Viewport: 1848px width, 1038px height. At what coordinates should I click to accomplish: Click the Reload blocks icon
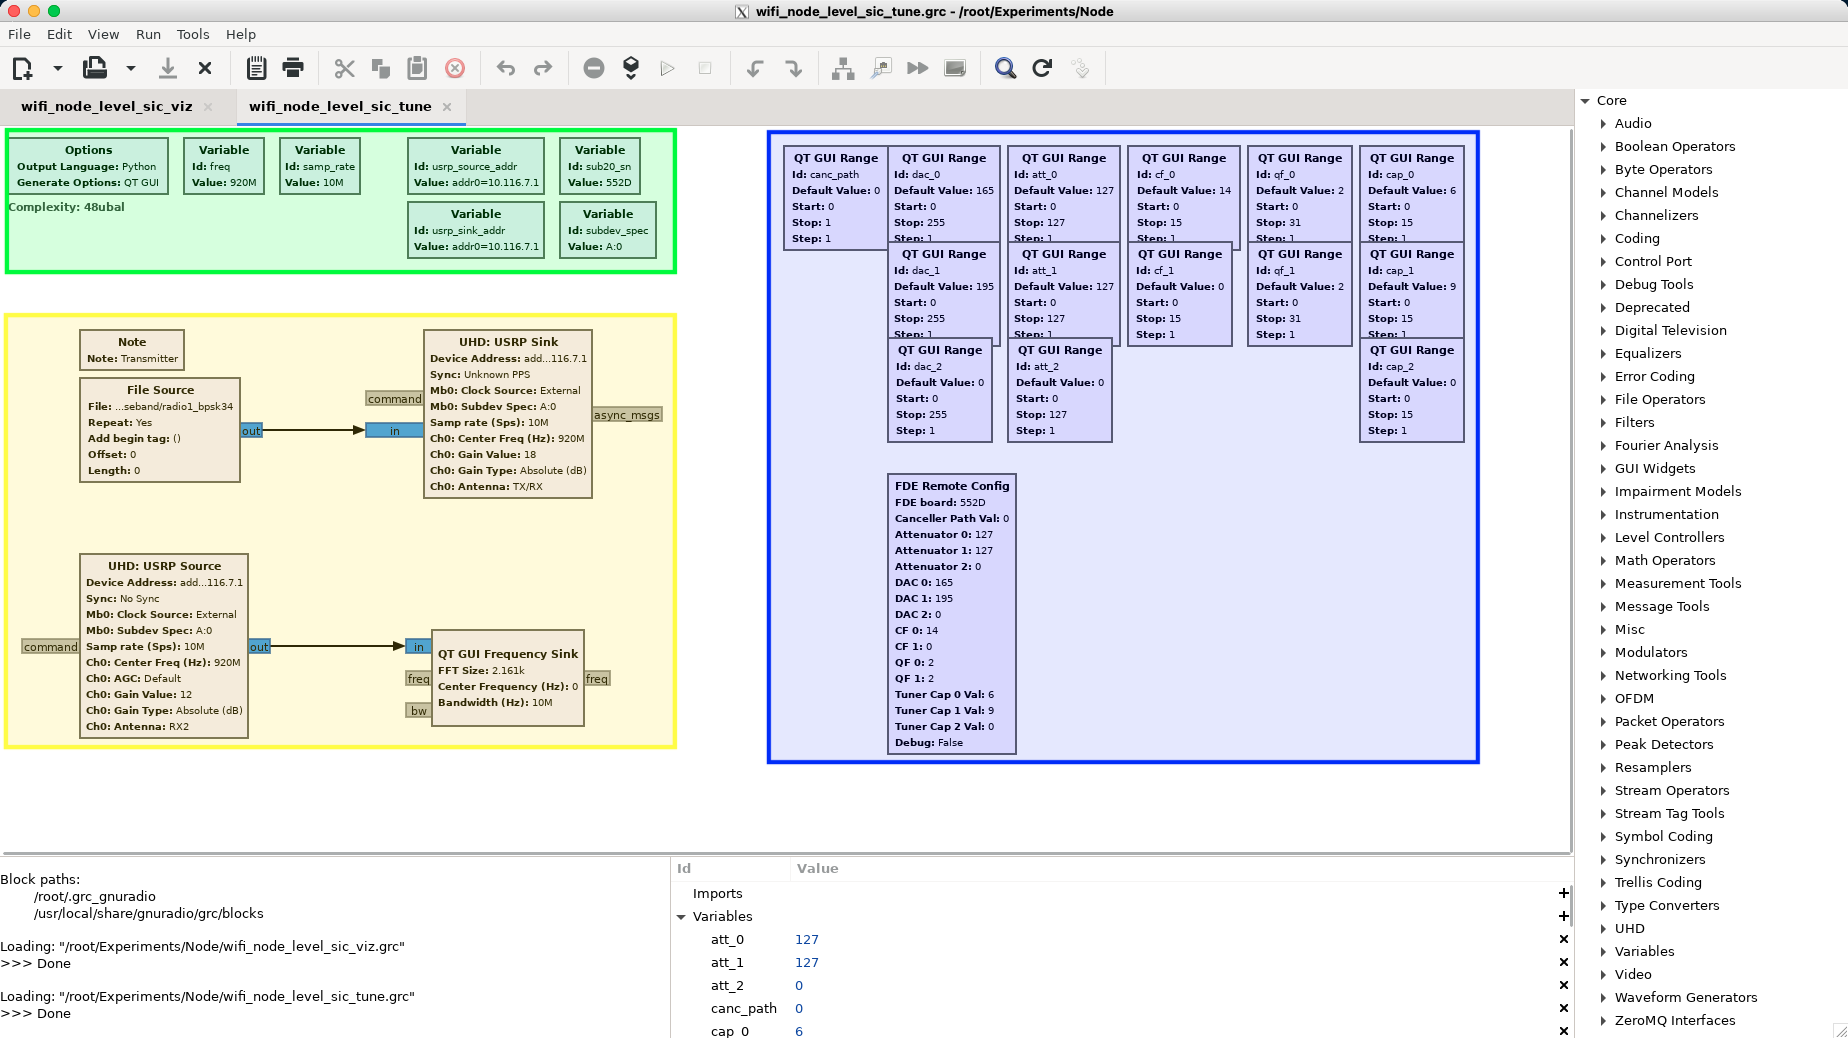coord(1042,68)
